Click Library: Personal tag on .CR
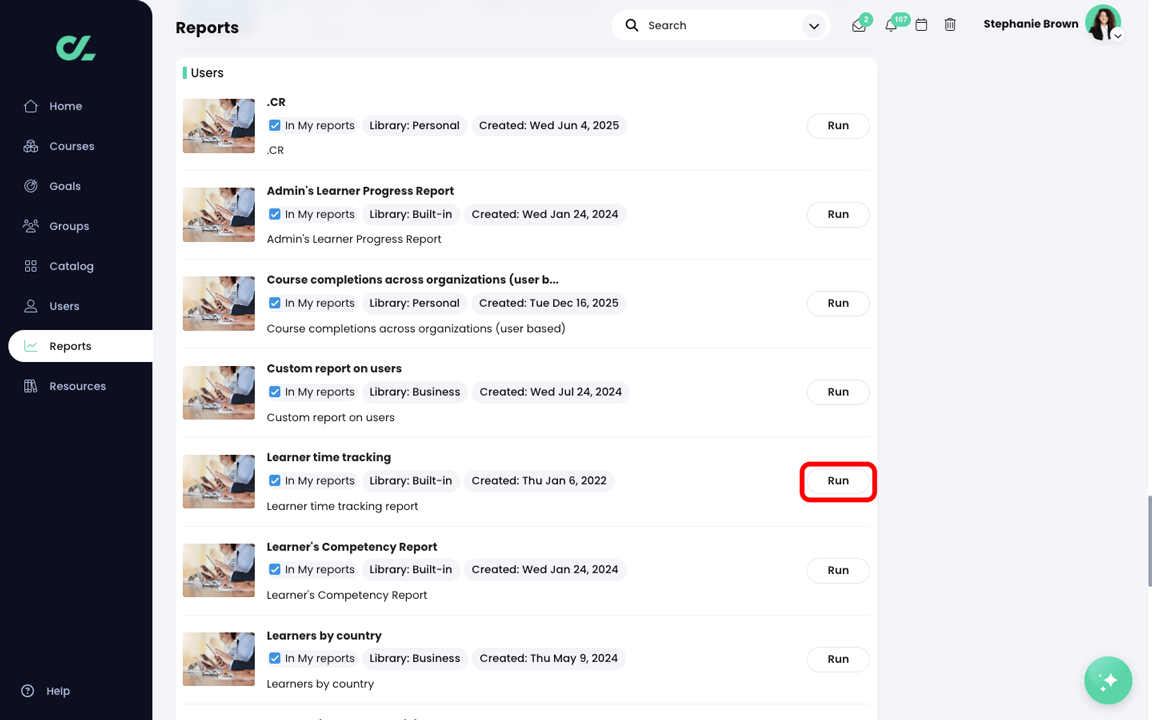 tap(414, 126)
